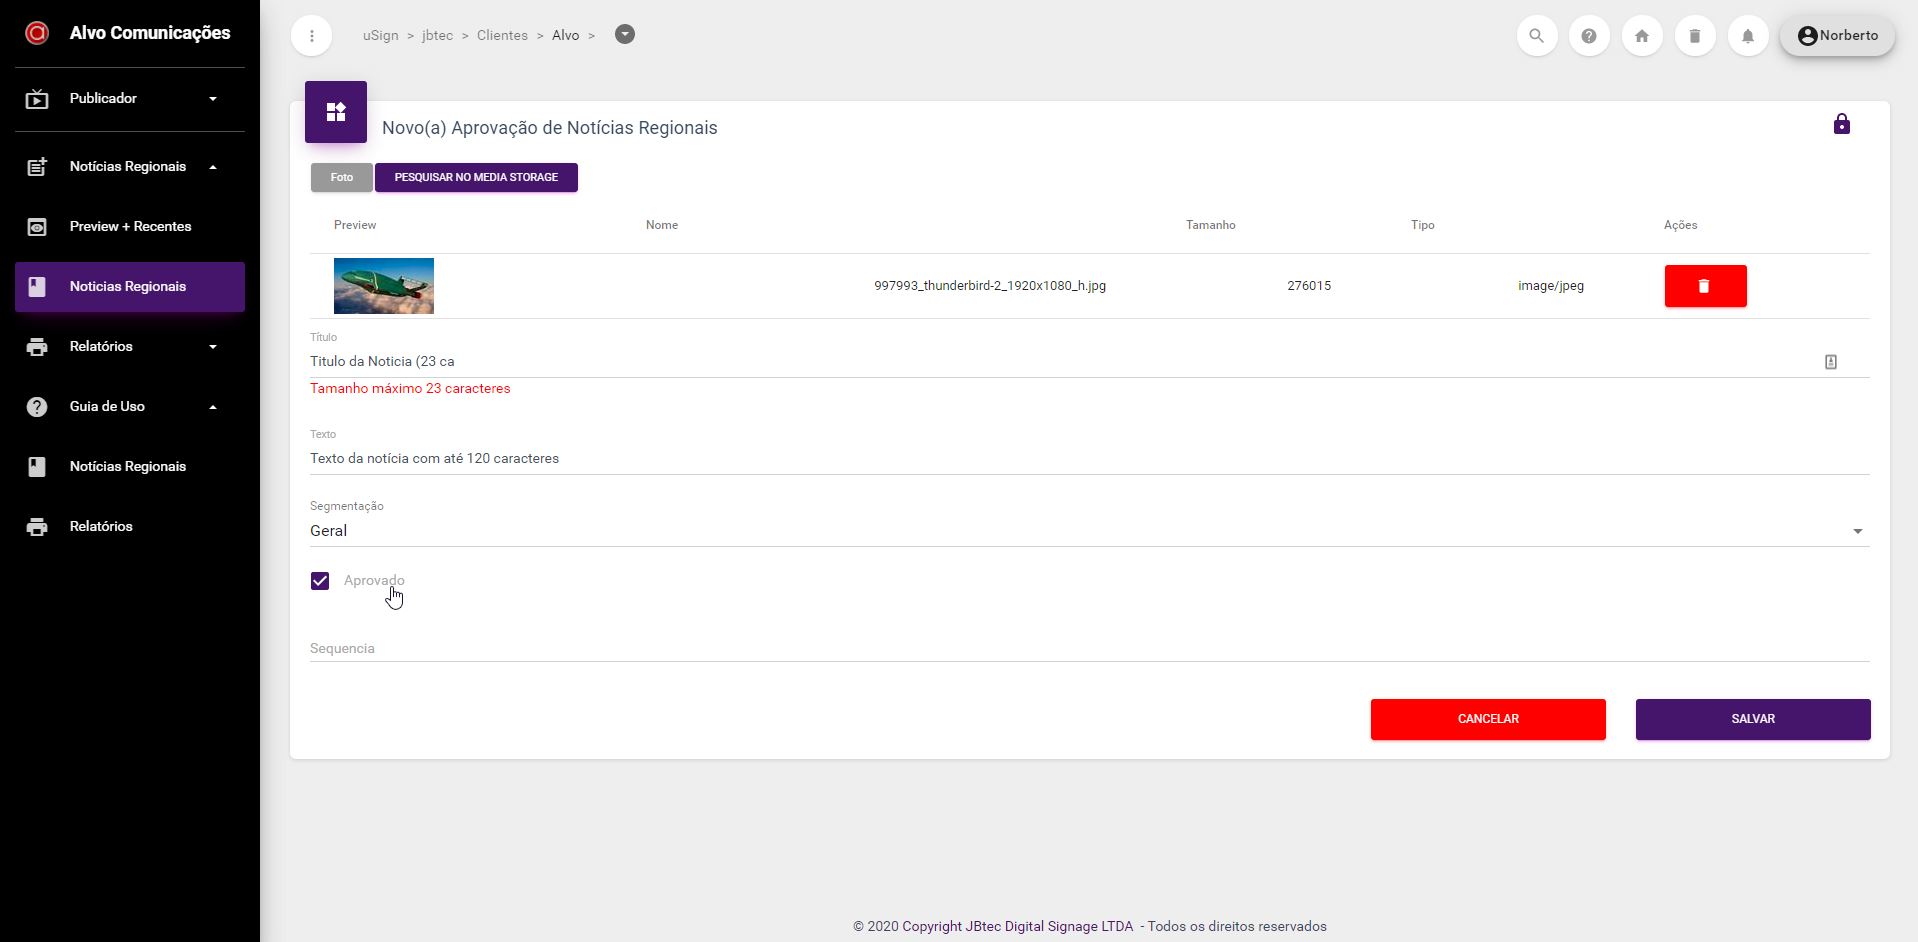Click the file name 997993_thunderbird-2_1920x1080_h.jpg
1918x942 pixels.
click(x=990, y=286)
